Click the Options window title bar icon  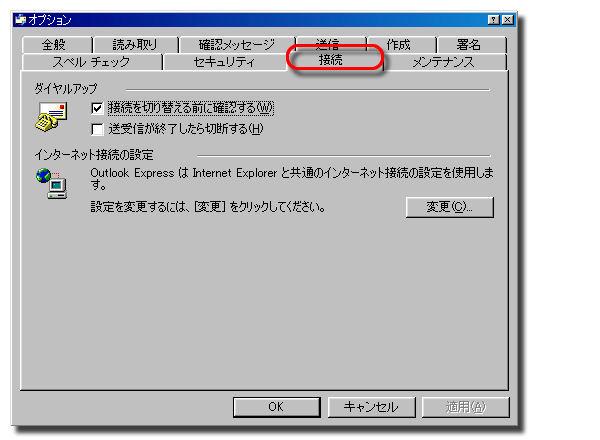(20, 20)
